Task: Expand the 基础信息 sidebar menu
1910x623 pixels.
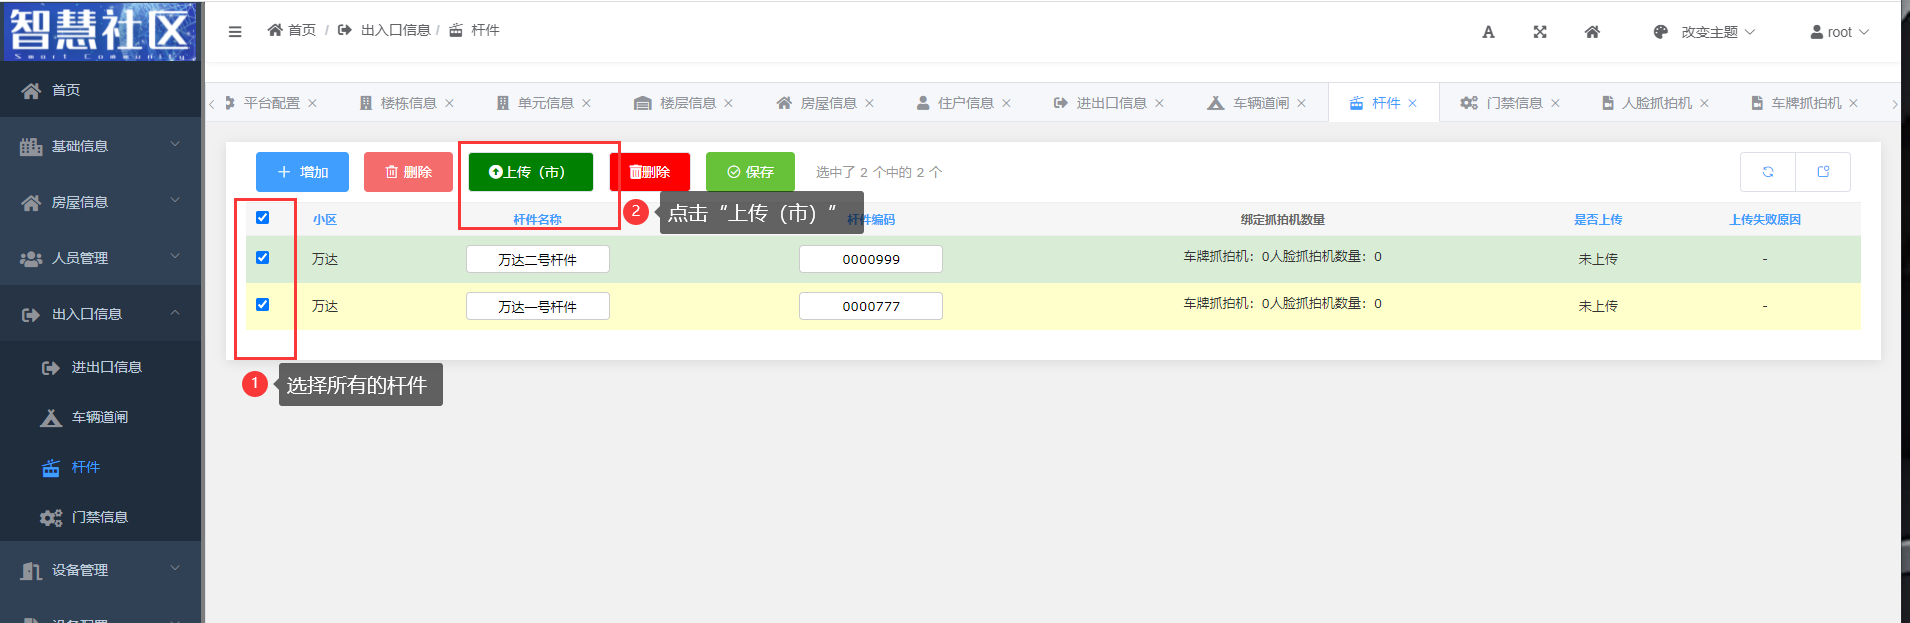Action: 100,146
